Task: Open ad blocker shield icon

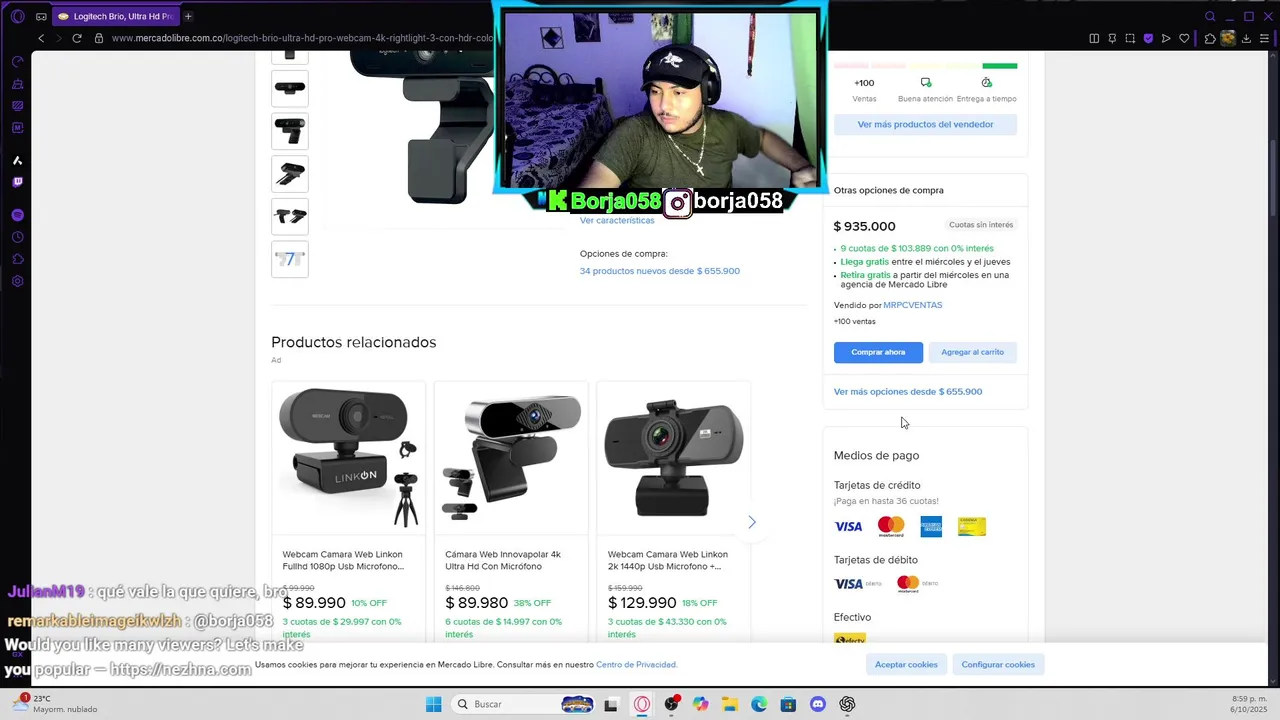Action: pos(1148,38)
